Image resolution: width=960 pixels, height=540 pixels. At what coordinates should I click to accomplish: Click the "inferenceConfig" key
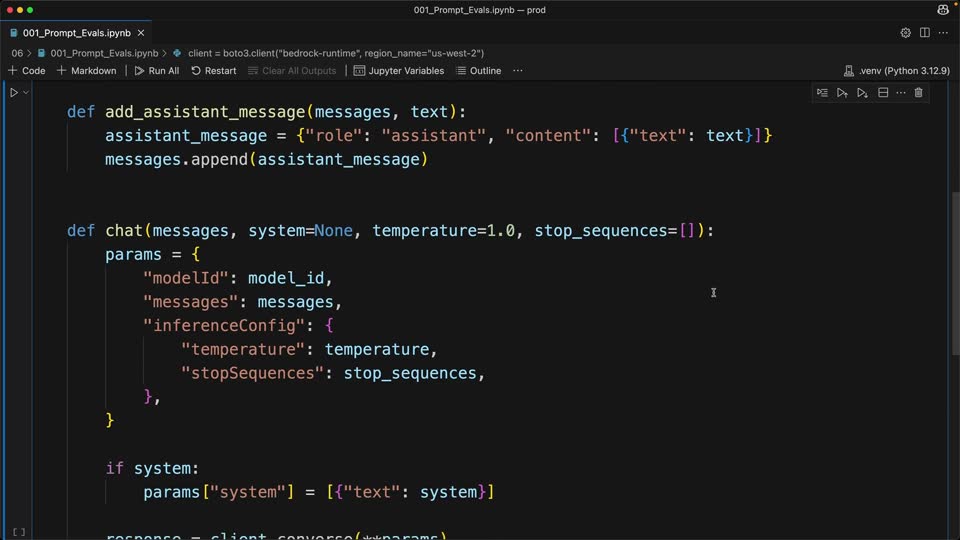(x=224, y=326)
